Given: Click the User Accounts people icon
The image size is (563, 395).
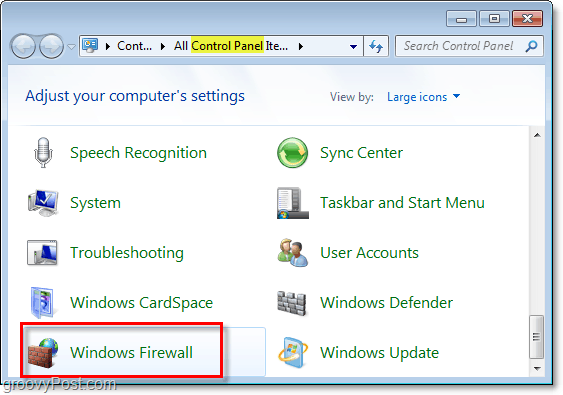Looking at the screenshot, I should click(293, 252).
